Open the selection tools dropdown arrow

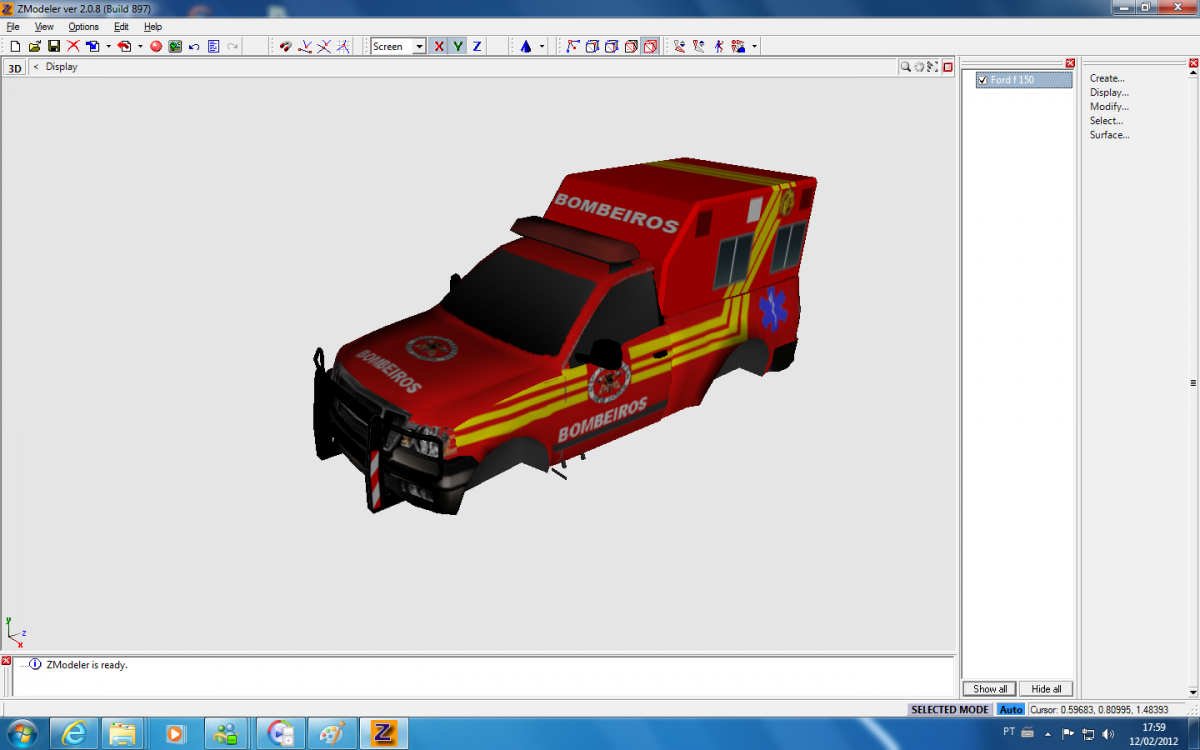(754, 46)
